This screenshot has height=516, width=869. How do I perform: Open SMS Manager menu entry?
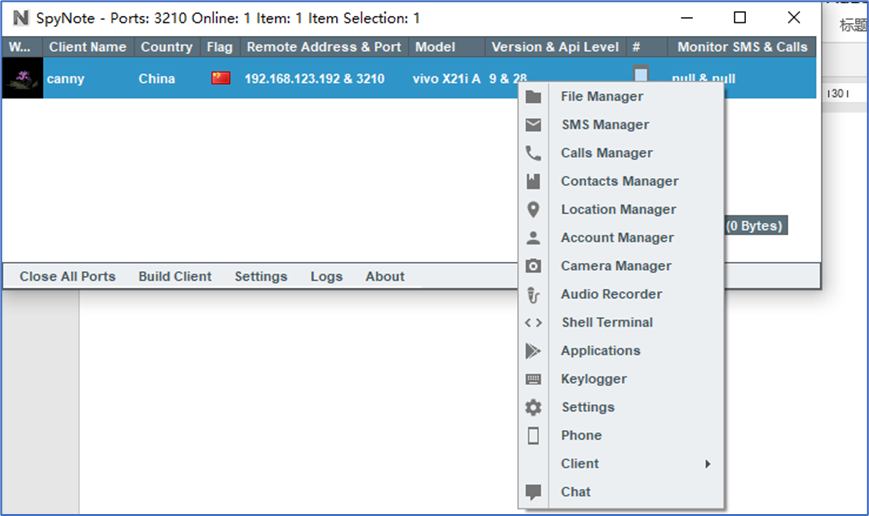[x=605, y=125]
